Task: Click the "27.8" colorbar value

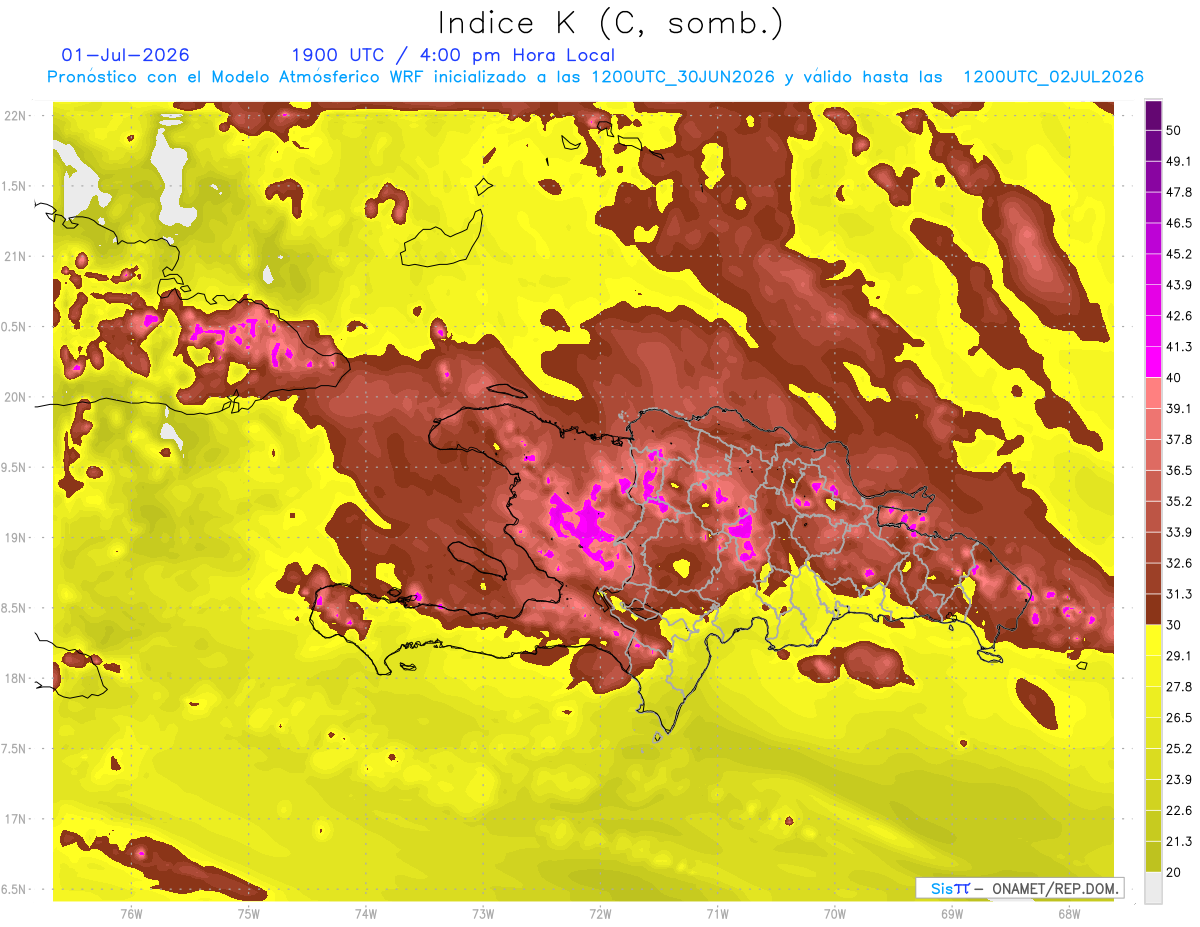Action: pyautogui.click(x=1179, y=687)
